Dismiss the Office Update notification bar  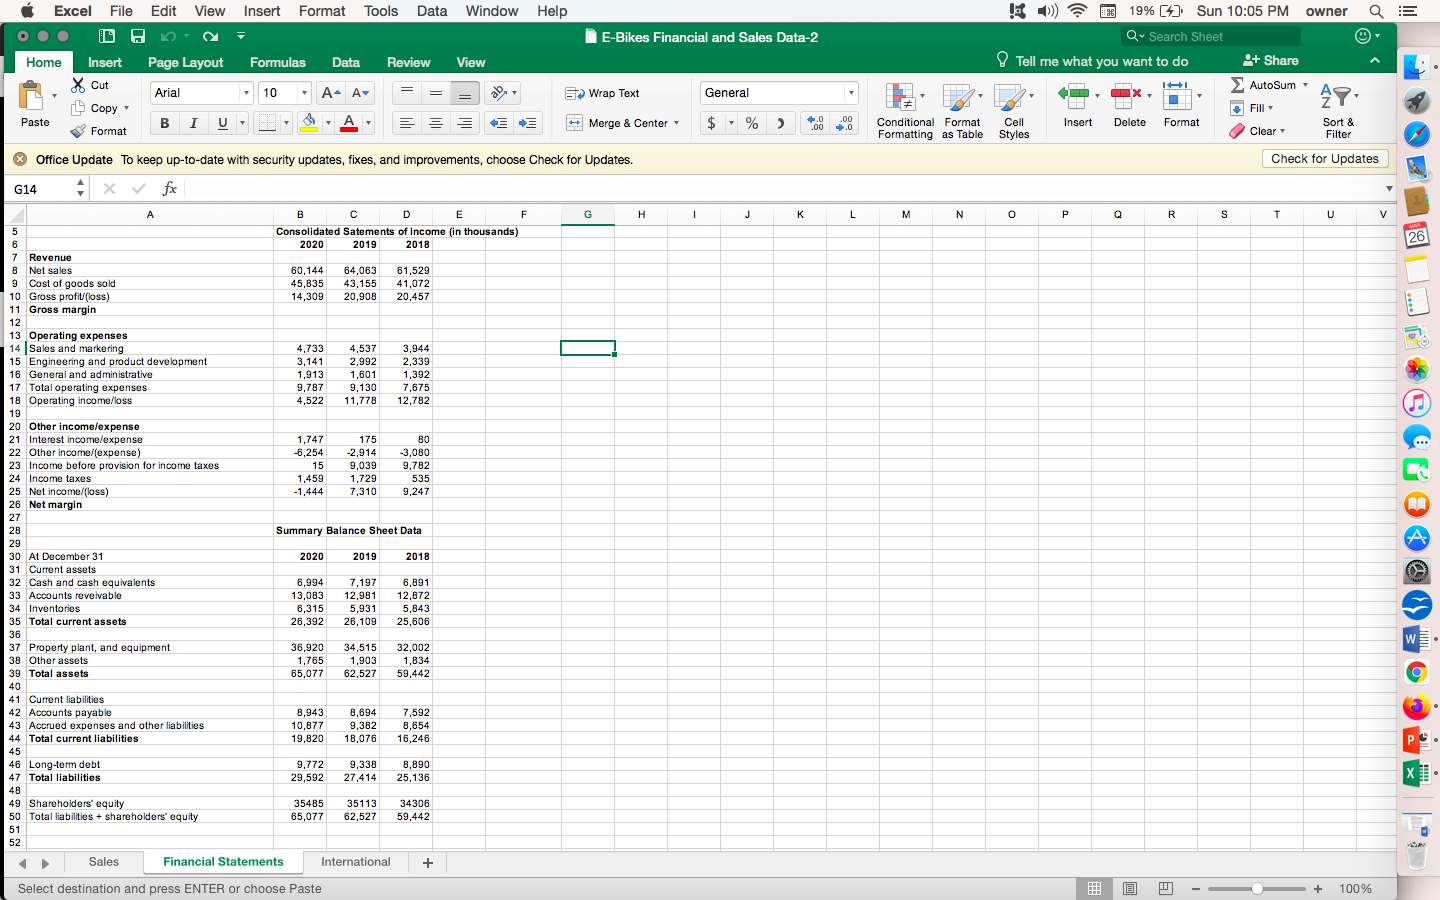pyautogui.click(x=19, y=159)
